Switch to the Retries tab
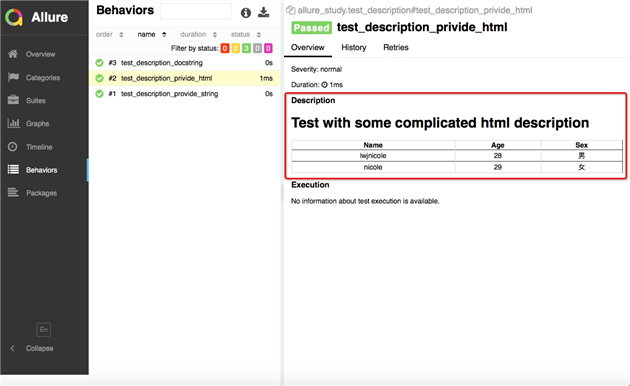This screenshot has width=630, height=386. click(x=396, y=47)
